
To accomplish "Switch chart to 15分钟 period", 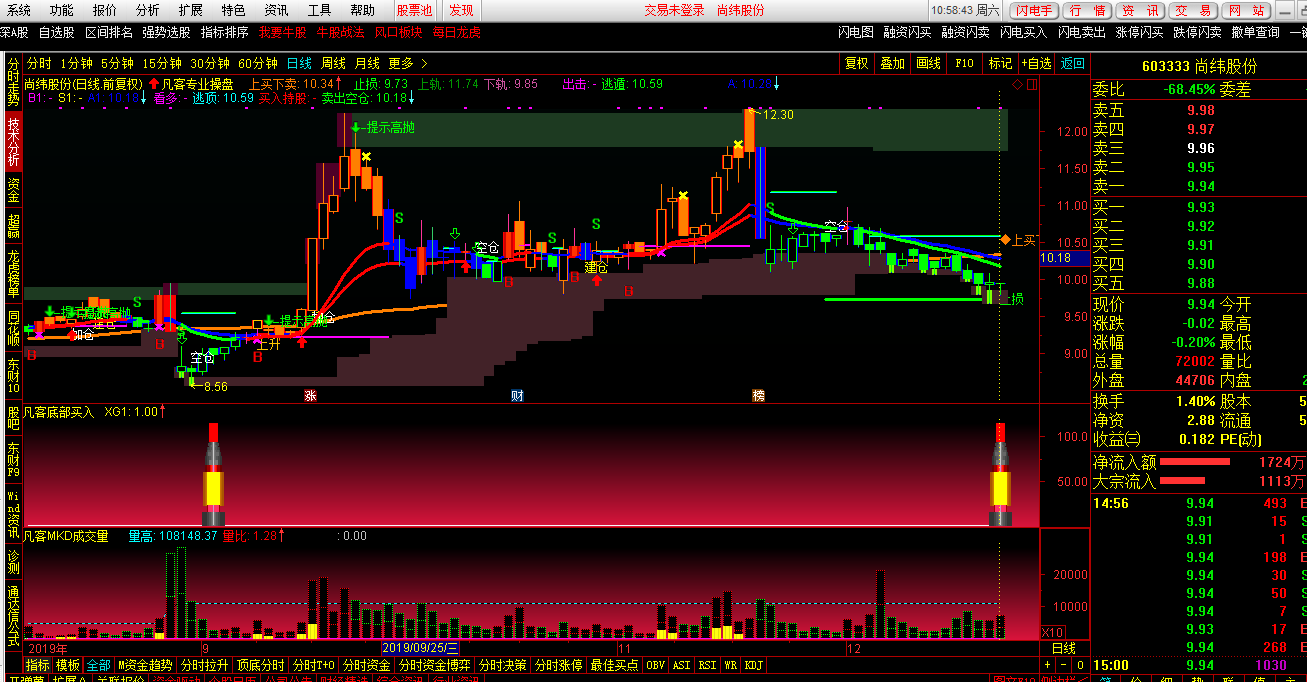I will [162, 63].
